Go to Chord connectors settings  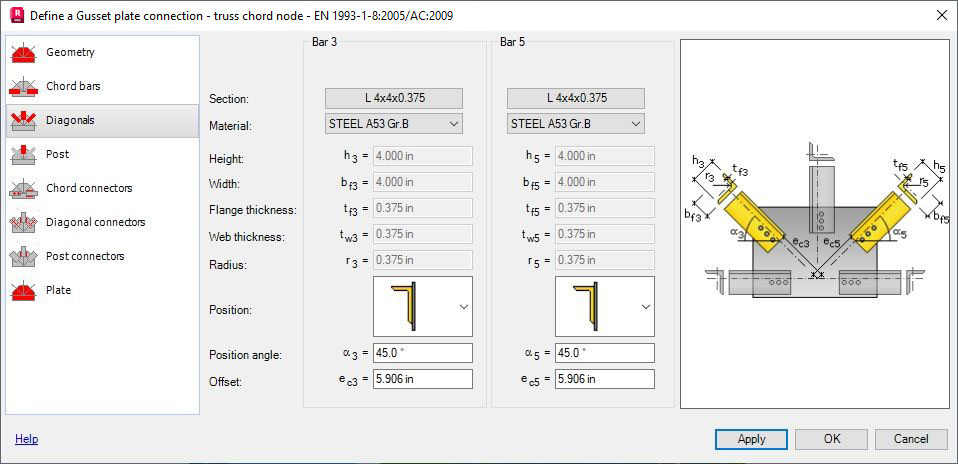click(x=89, y=188)
